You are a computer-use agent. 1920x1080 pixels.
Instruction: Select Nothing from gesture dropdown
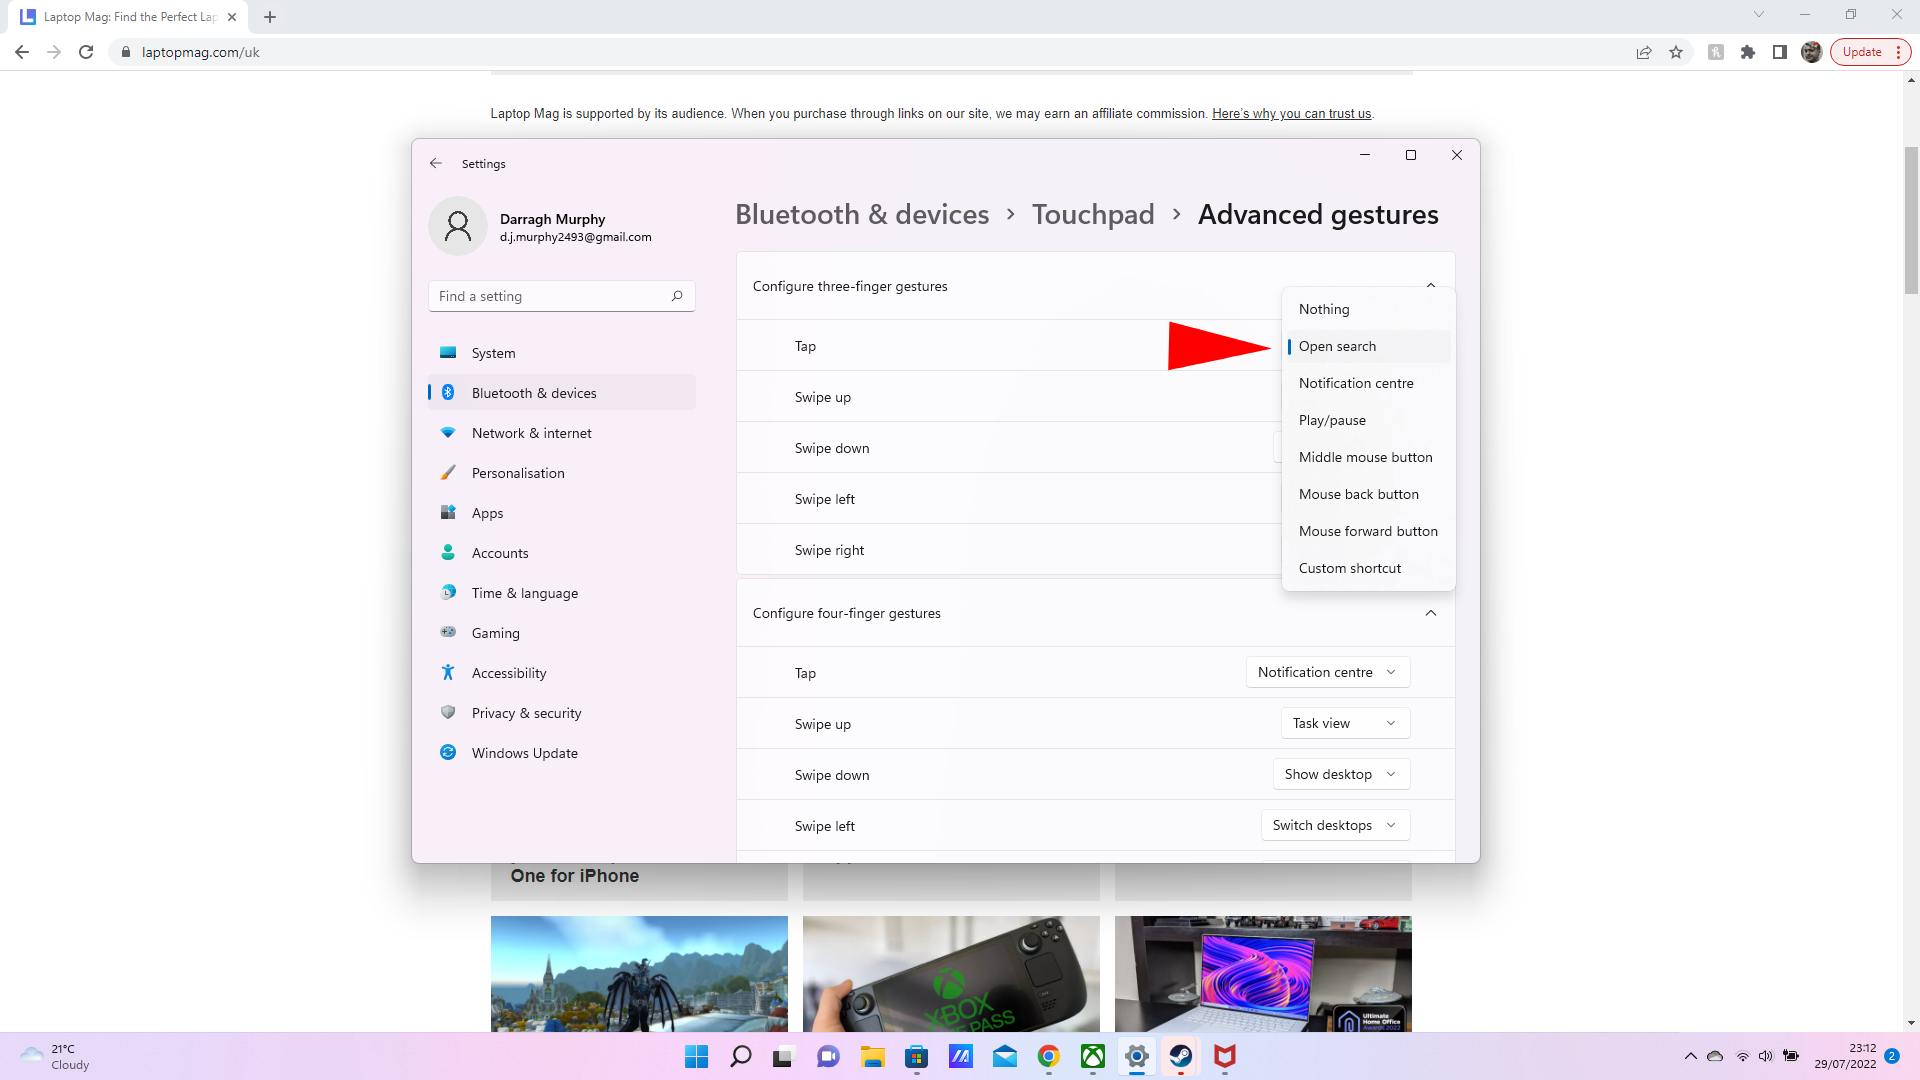(1324, 309)
